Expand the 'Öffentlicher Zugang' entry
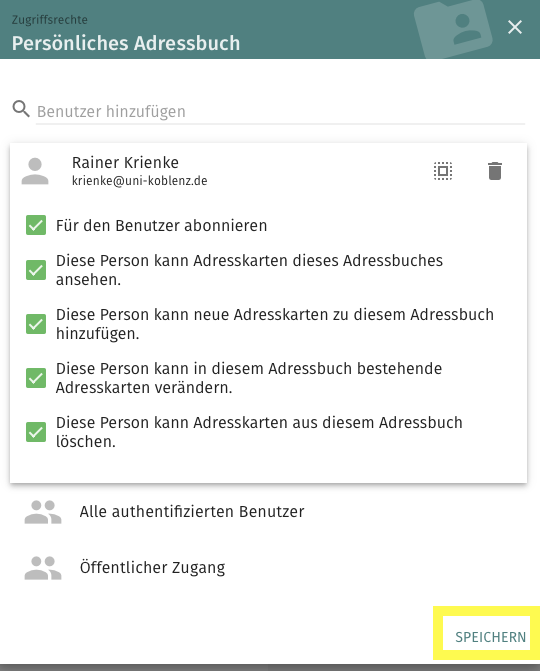This screenshot has height=671, width=540. 268,568
